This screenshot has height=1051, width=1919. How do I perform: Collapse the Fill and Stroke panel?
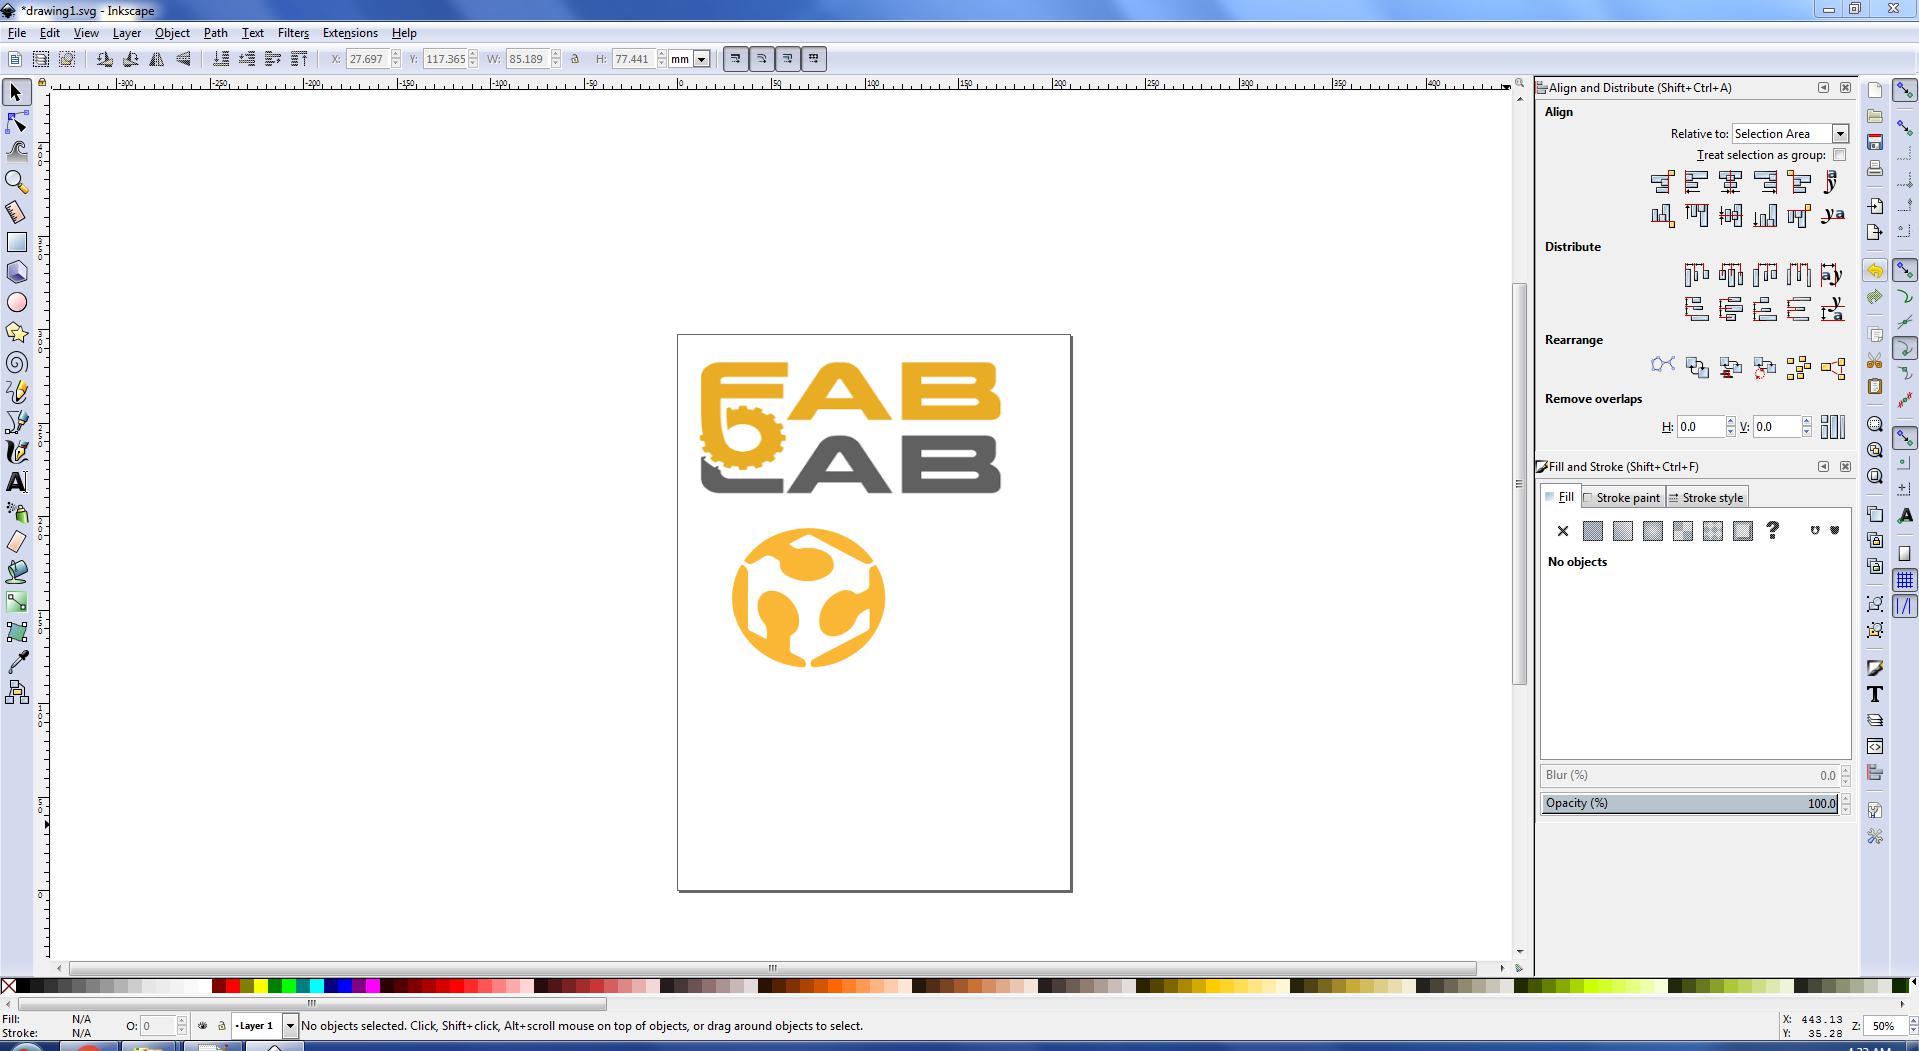click(1823, 467)
